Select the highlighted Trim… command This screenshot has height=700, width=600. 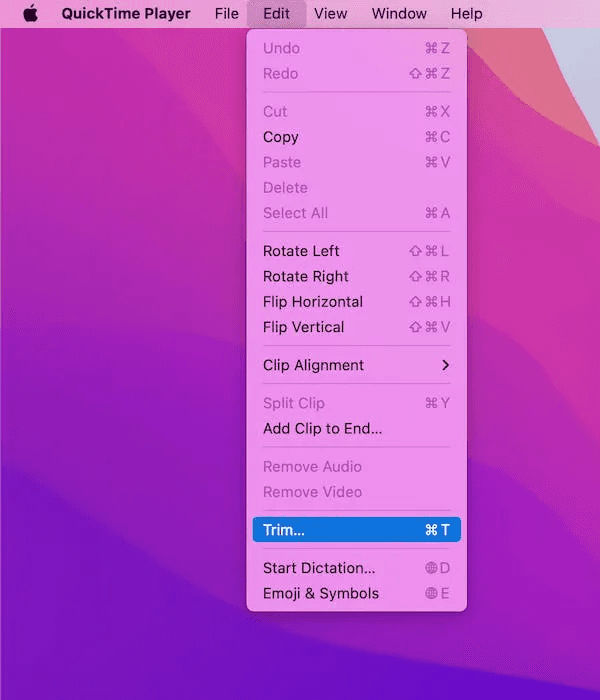(356, 530)
